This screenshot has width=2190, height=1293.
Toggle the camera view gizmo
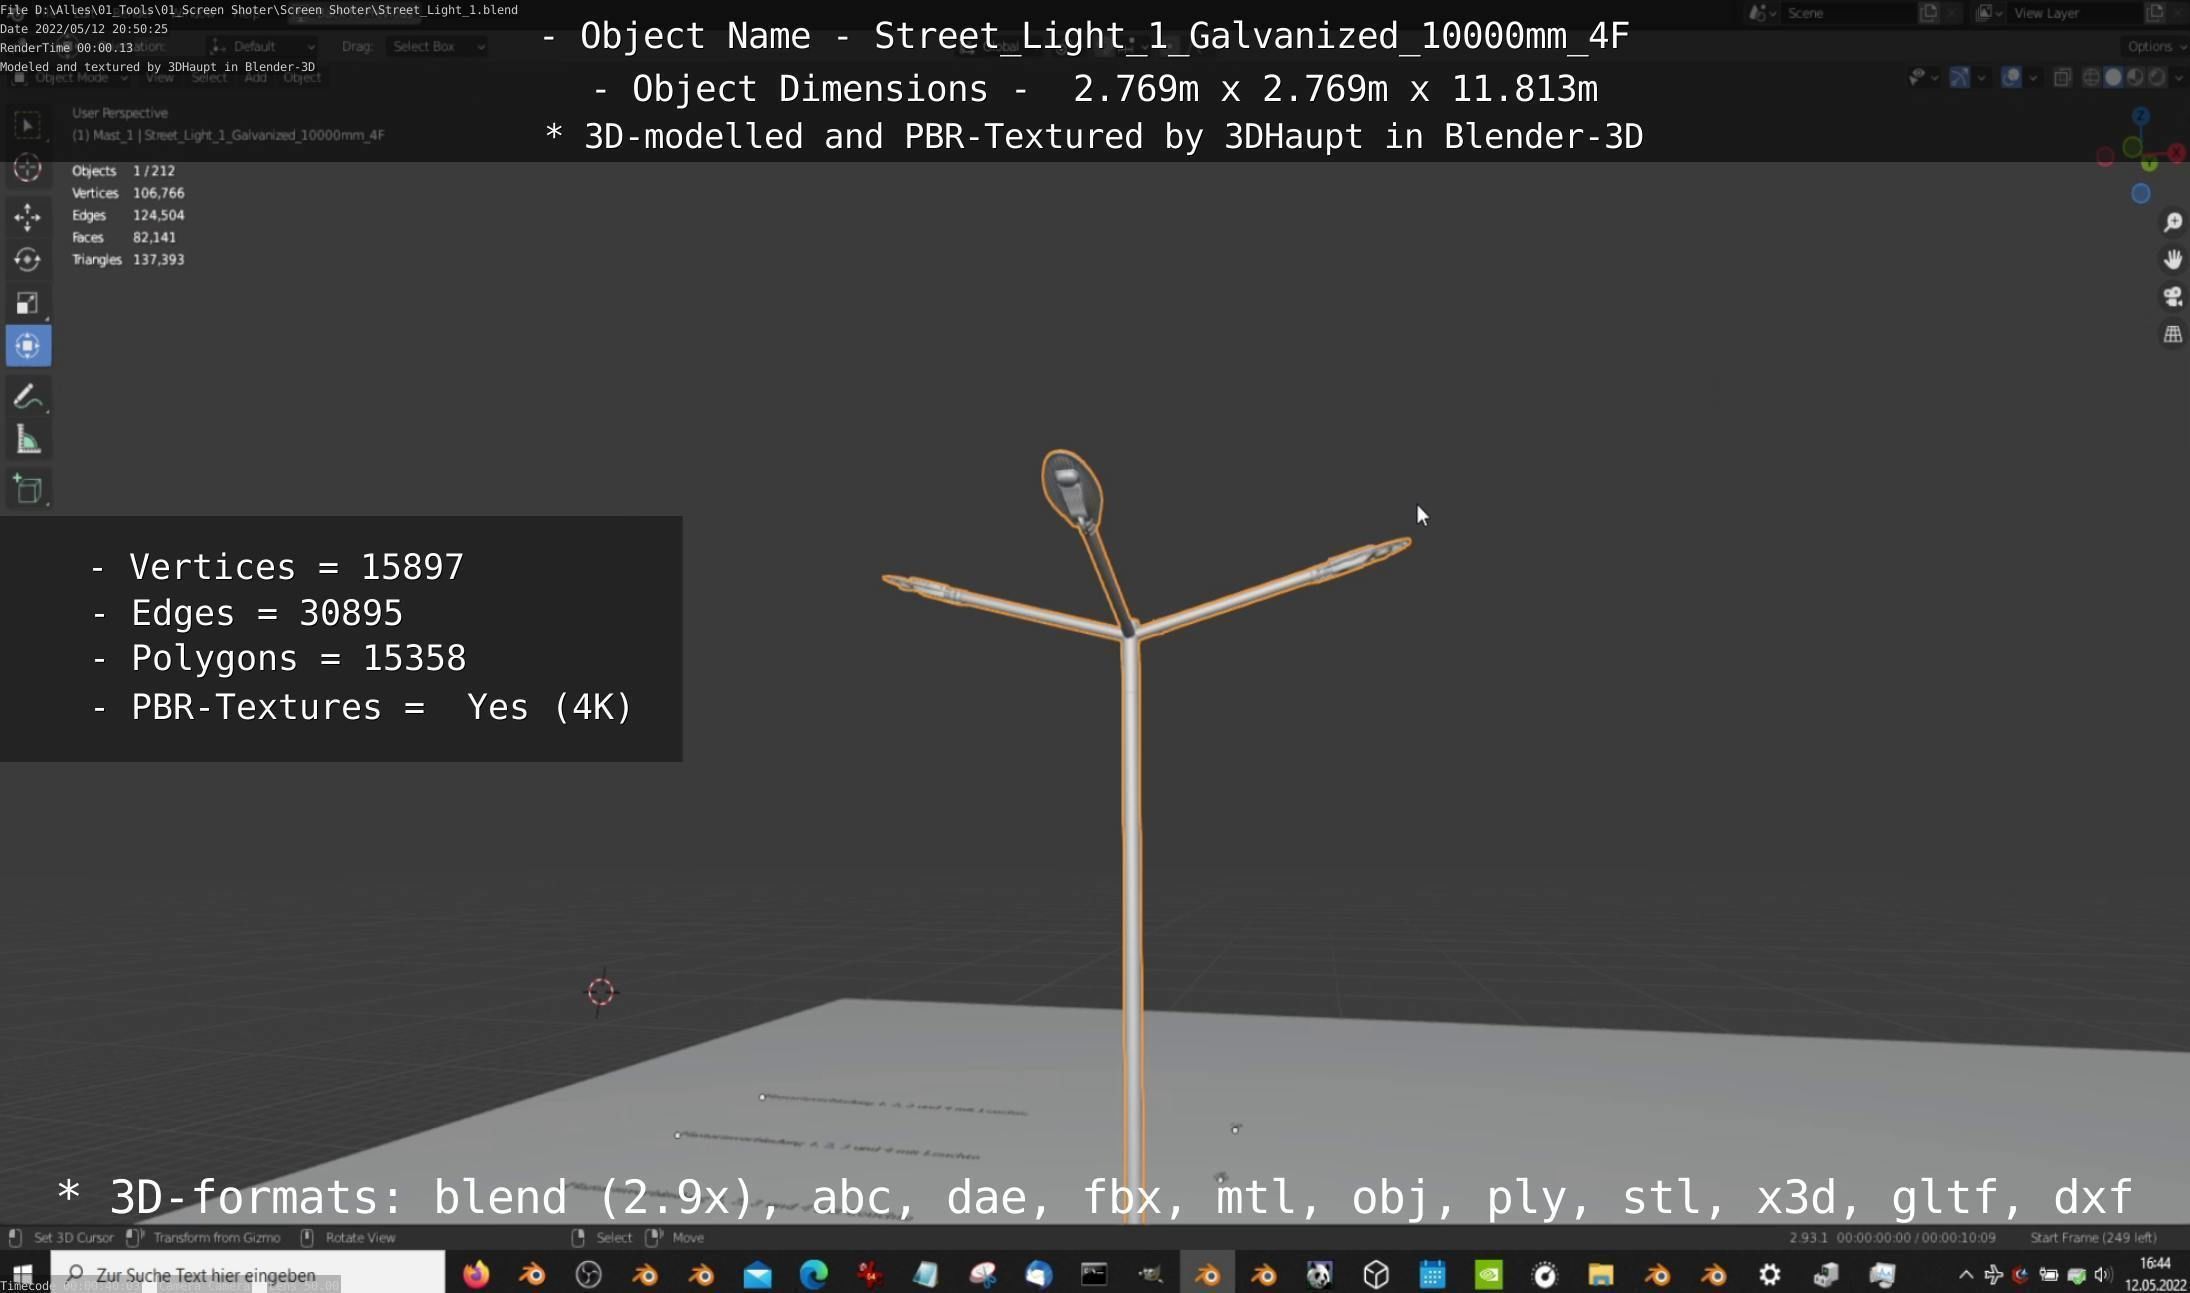pyautogui.click(x=2172, y=297)
